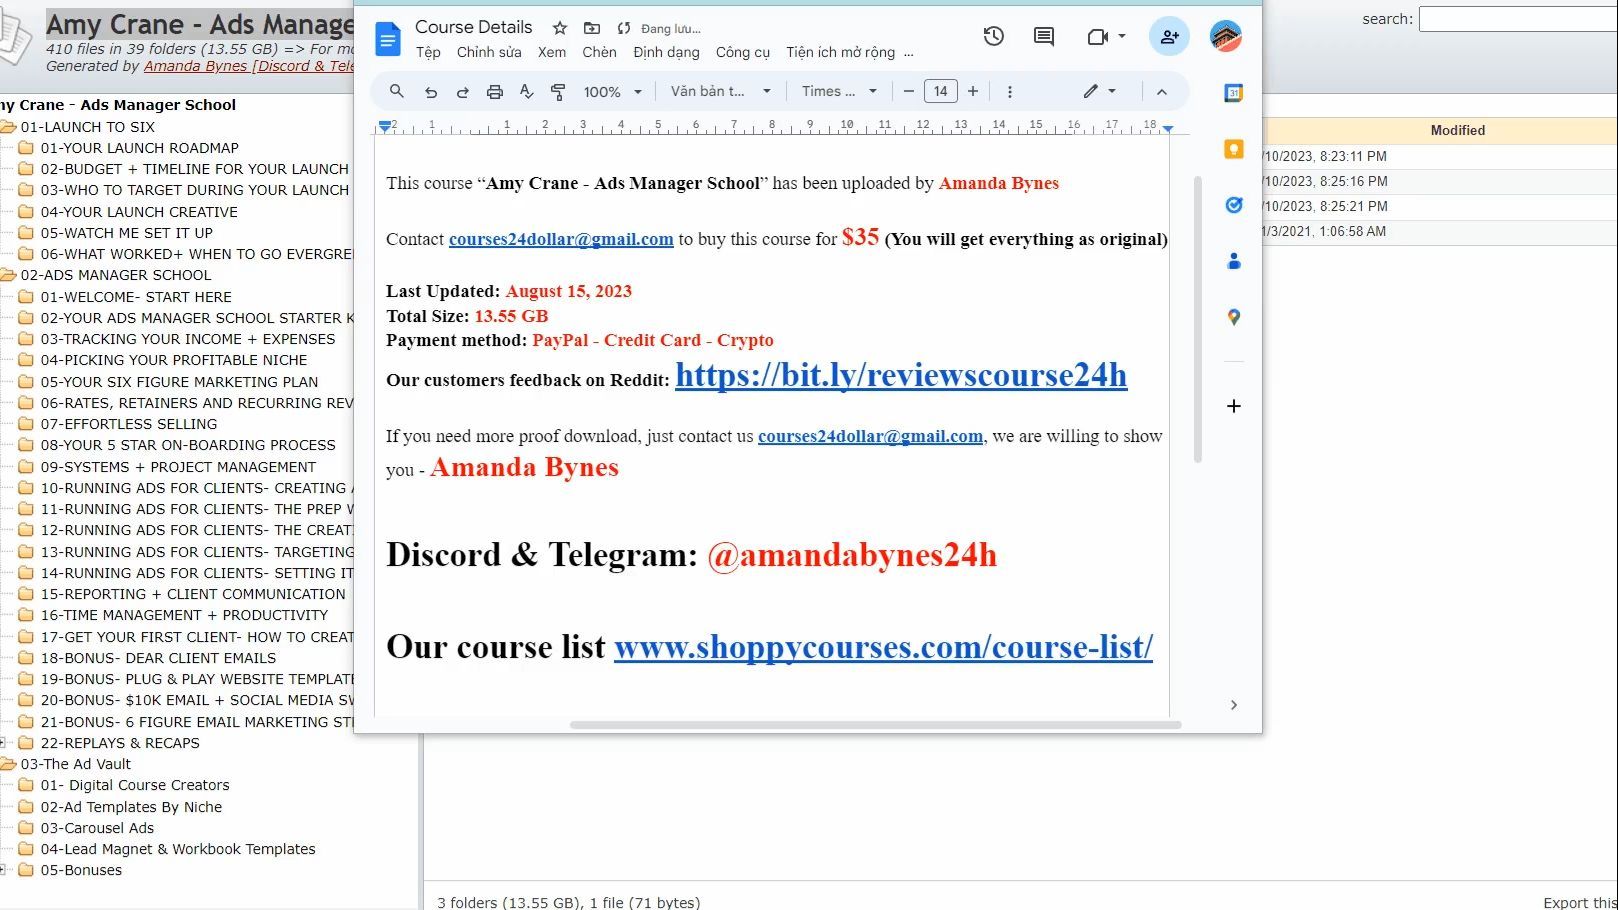The image size is (1618, 910).
Task: Select 02-Ad Templates By Niche folder
Action: pyautogui.click(x=131, y=807)
